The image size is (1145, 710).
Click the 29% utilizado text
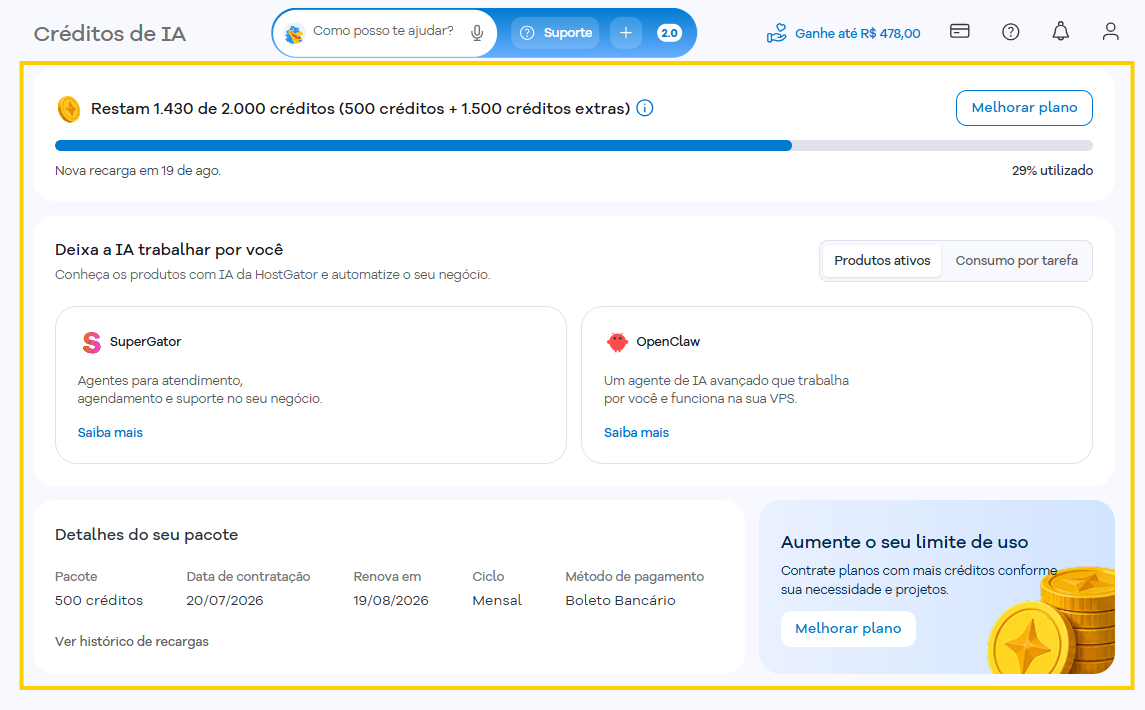click(1052, 171)
